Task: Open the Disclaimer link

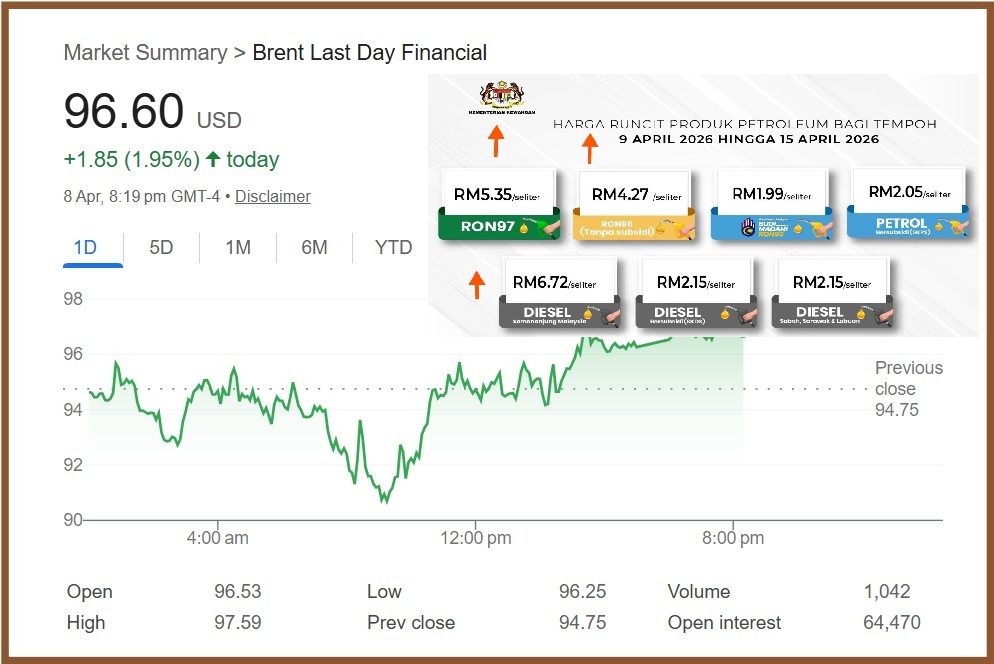Action: pos(273,197)
